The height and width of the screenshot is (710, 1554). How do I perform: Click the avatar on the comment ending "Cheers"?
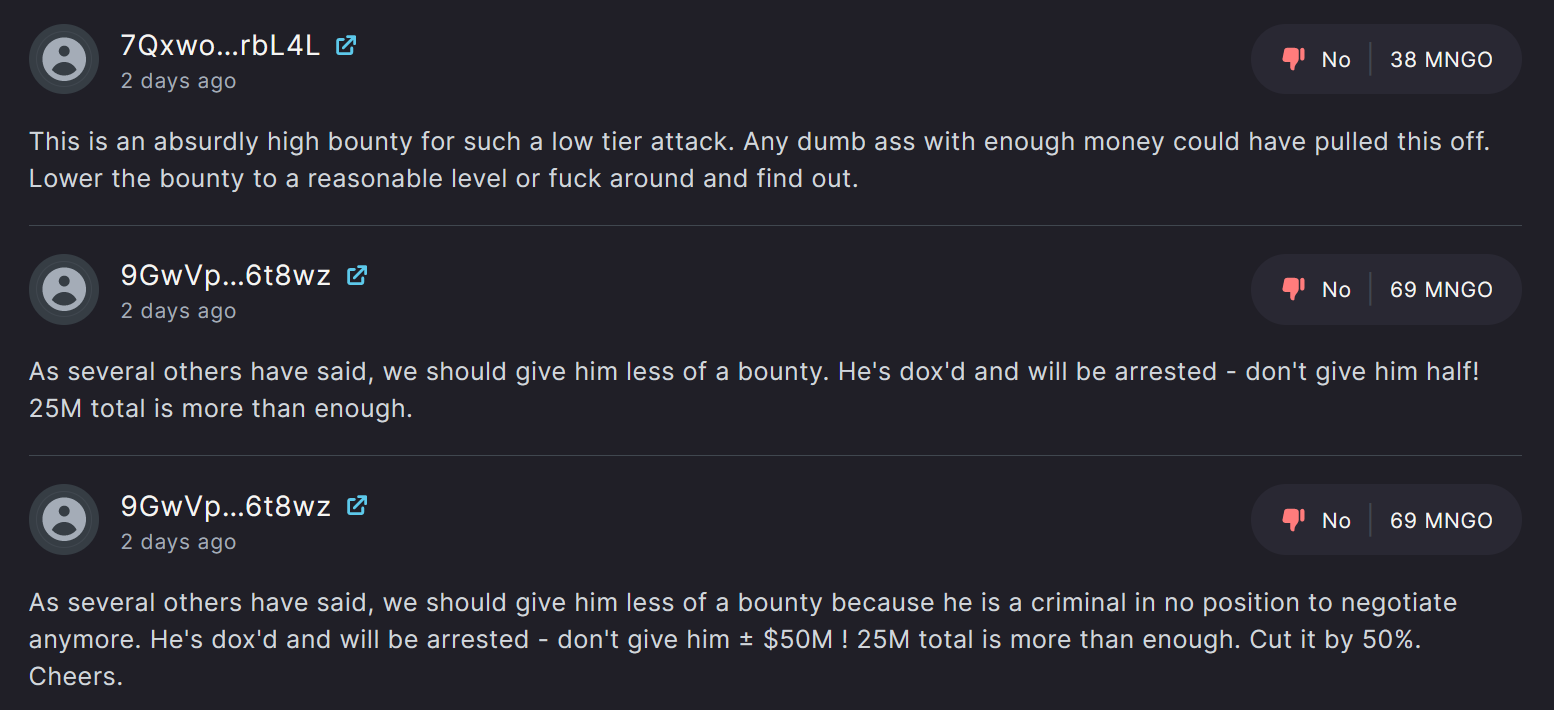point(64,520)
